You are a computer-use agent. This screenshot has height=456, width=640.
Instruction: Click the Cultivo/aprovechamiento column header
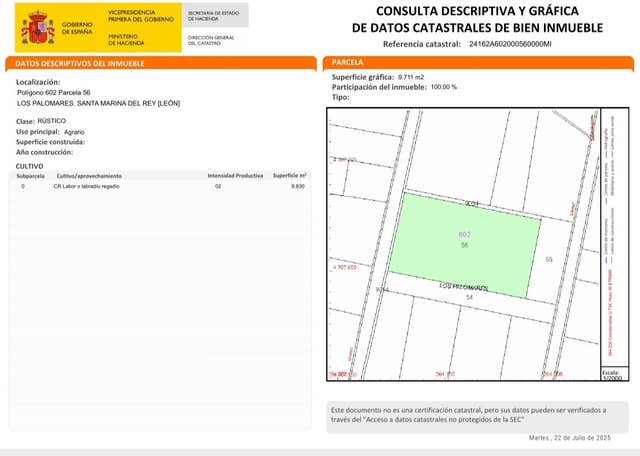89,175
